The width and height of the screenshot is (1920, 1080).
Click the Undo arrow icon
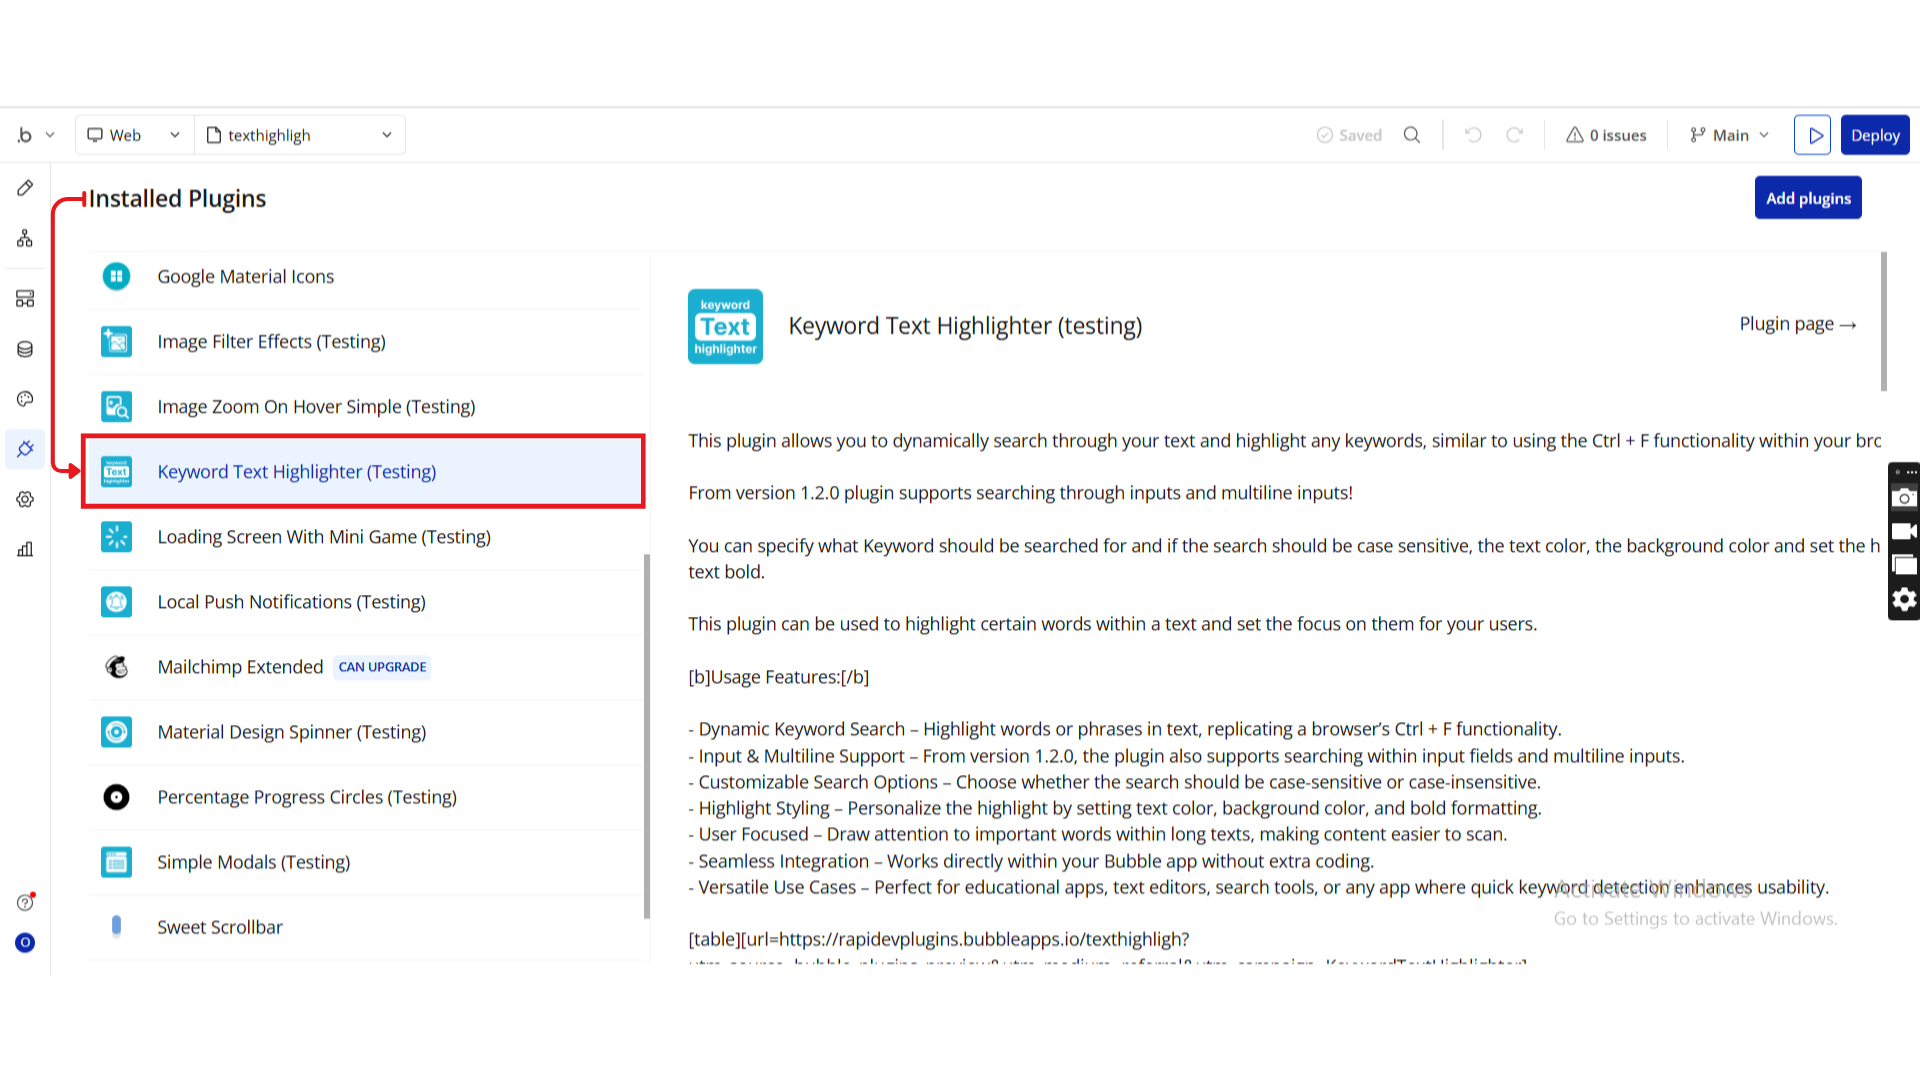(1473, 135)
